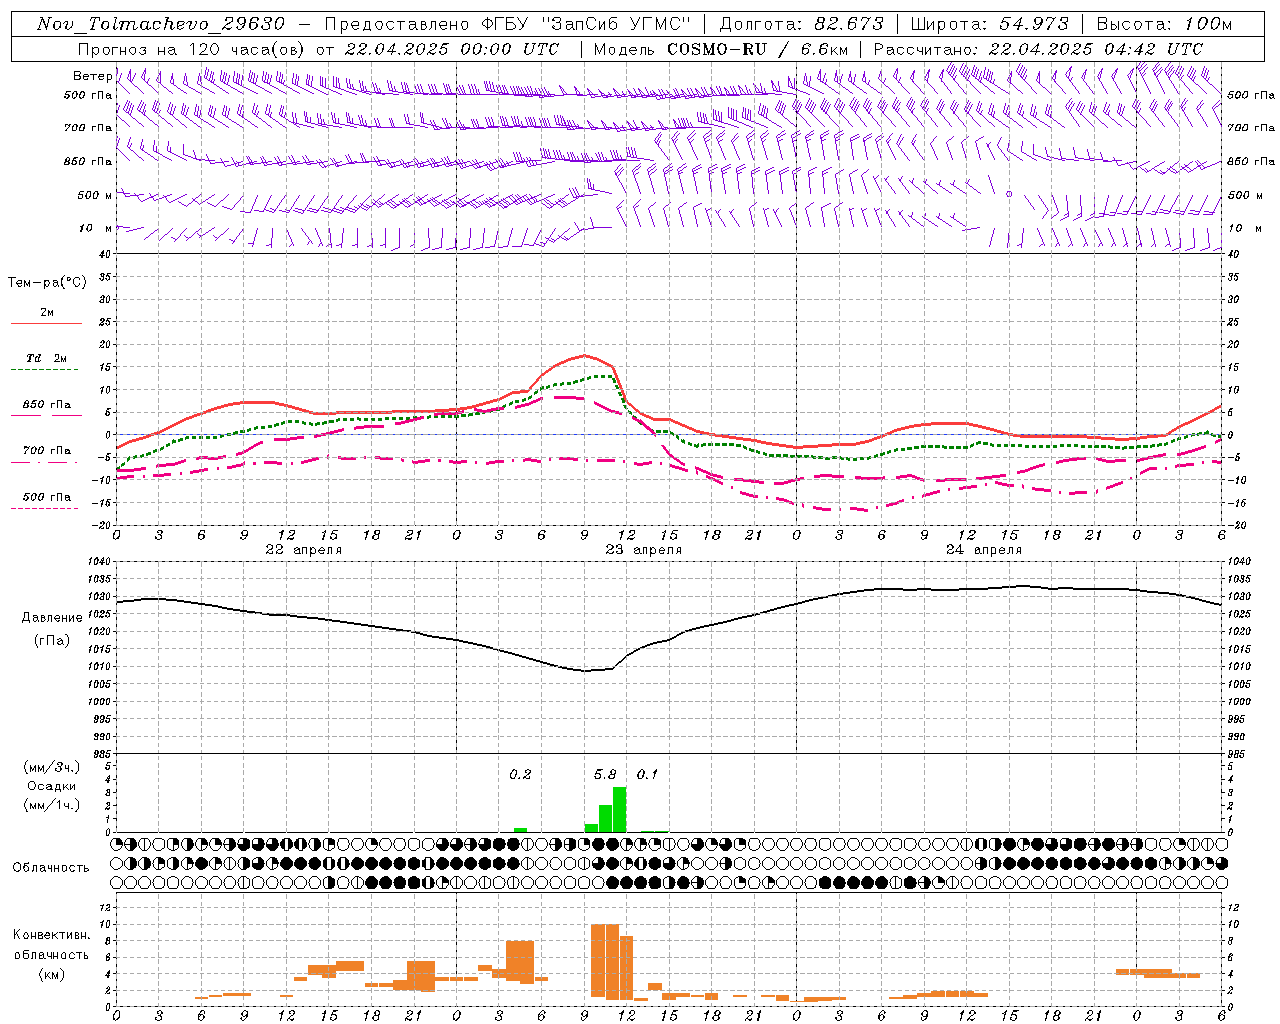Click the (мм/3ч.) units label

tap(51, 767)
